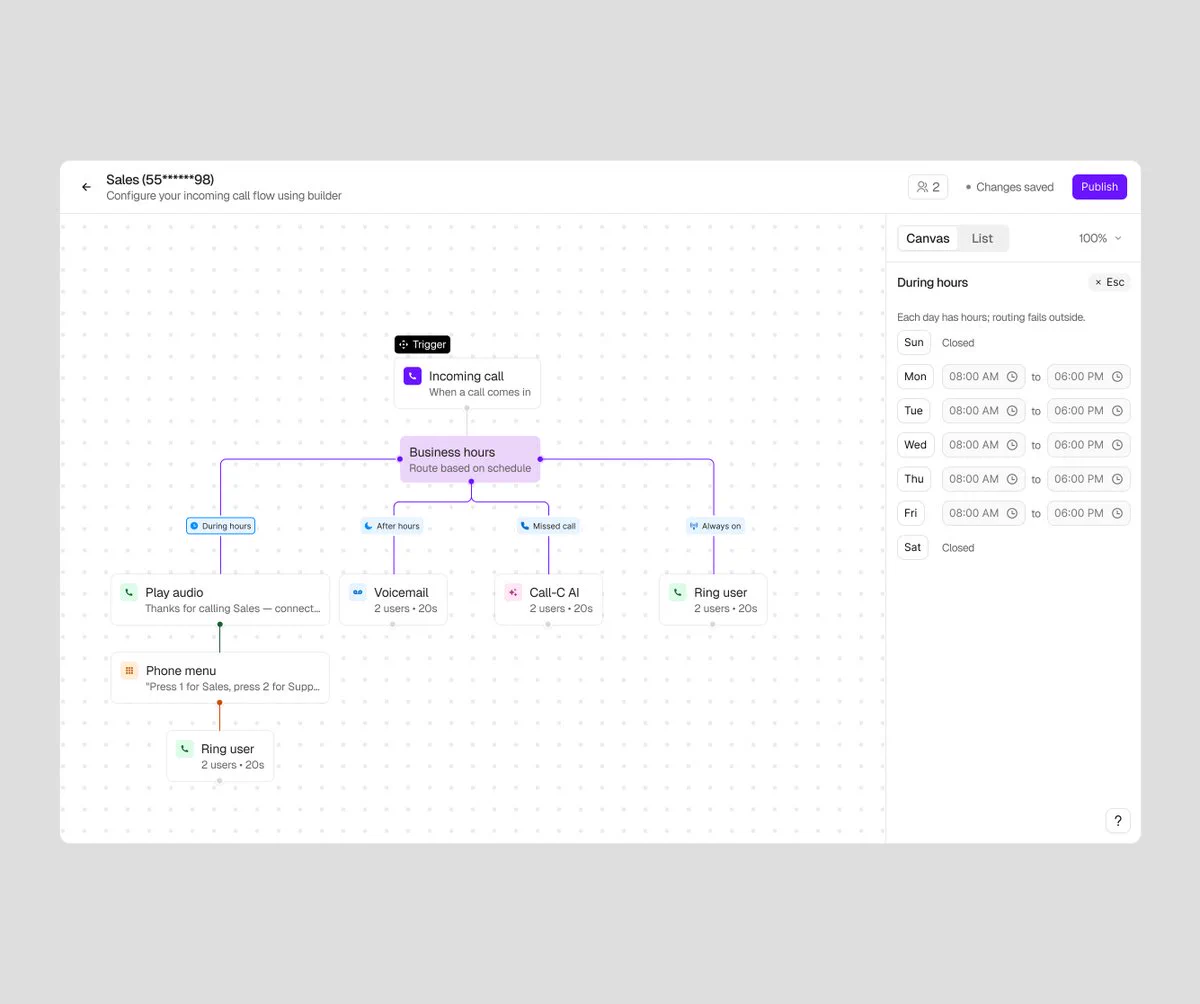The width and height of the screenshot is (1200, 1004).
Task: Select the Always on branch label
Action: 715,526
